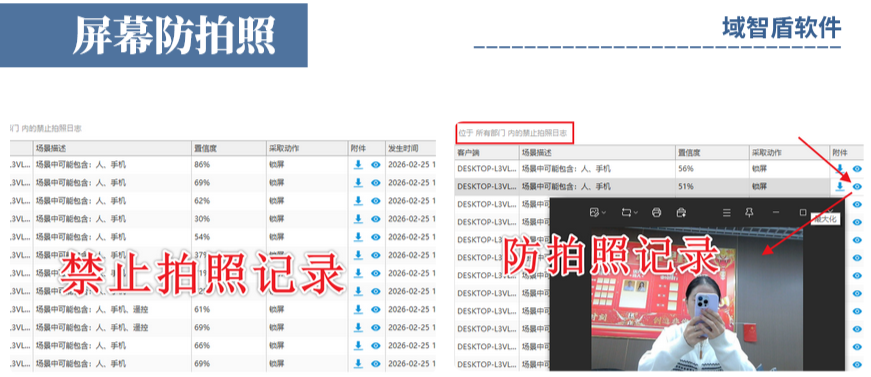
Task: Select the 56% cell in right table
Action: 712,169
